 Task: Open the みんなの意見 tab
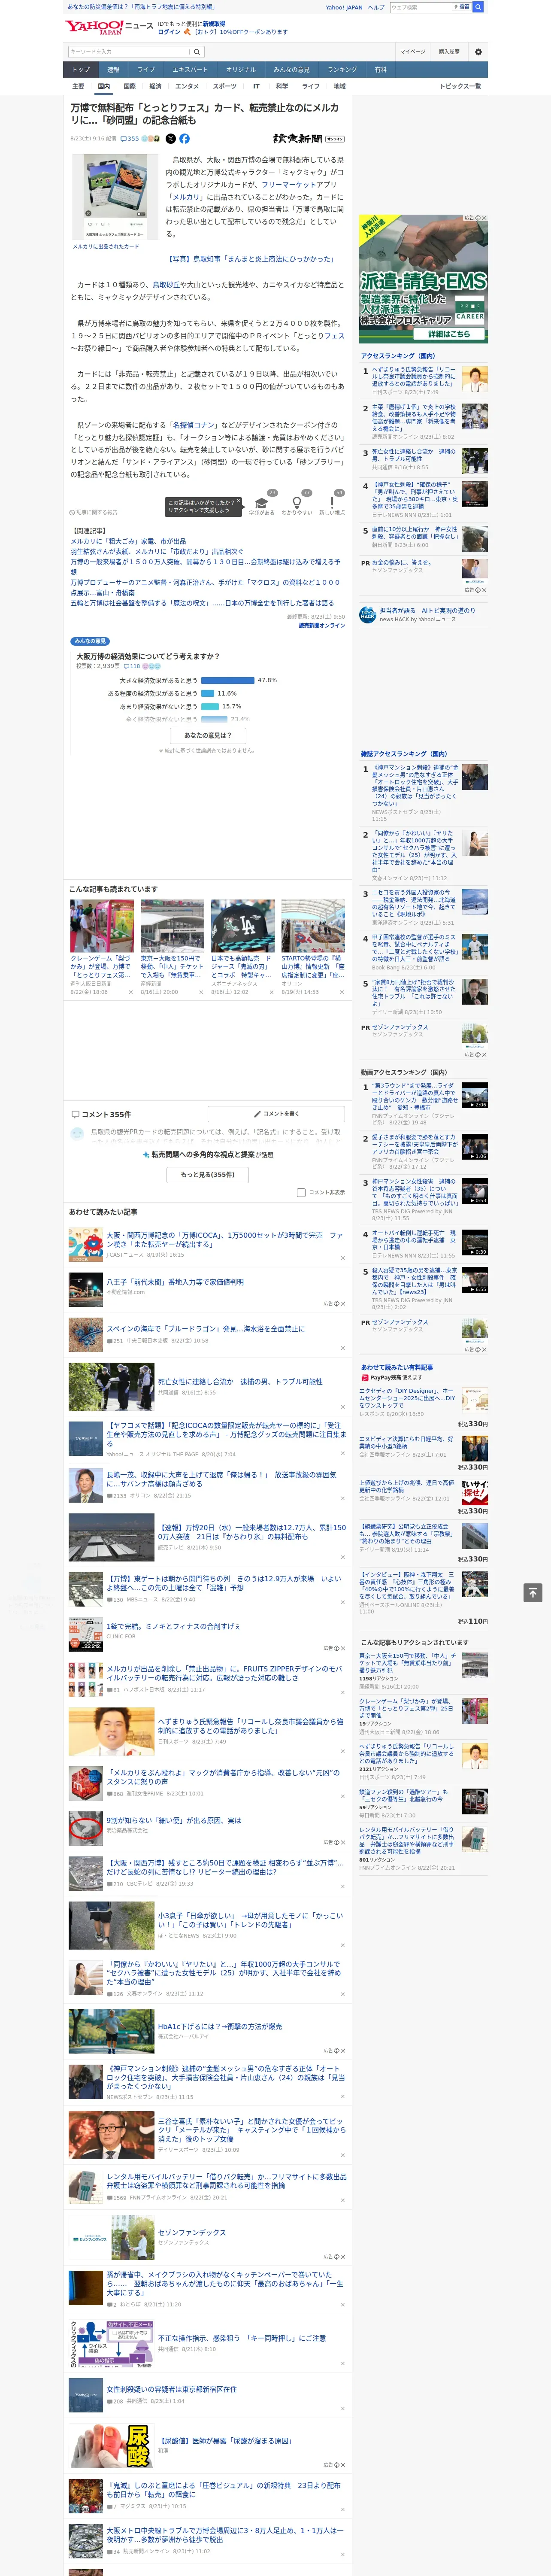291,70
